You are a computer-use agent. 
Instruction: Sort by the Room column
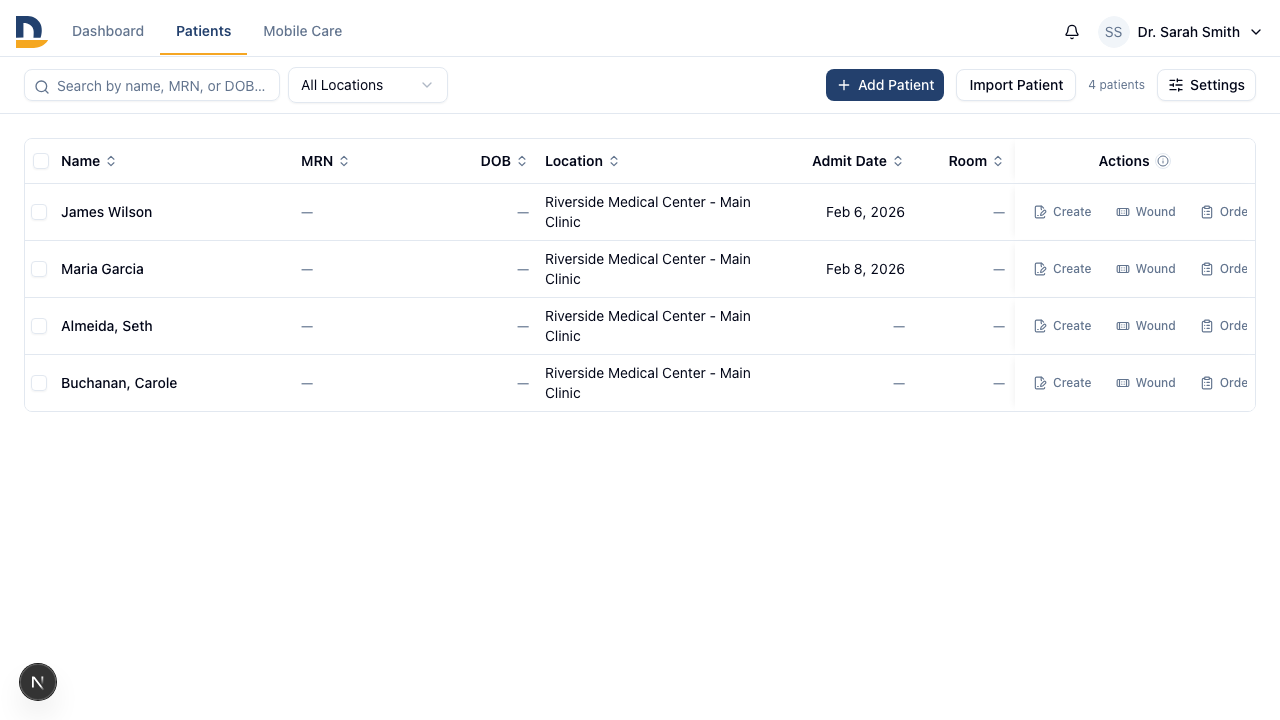click(976, 161)
